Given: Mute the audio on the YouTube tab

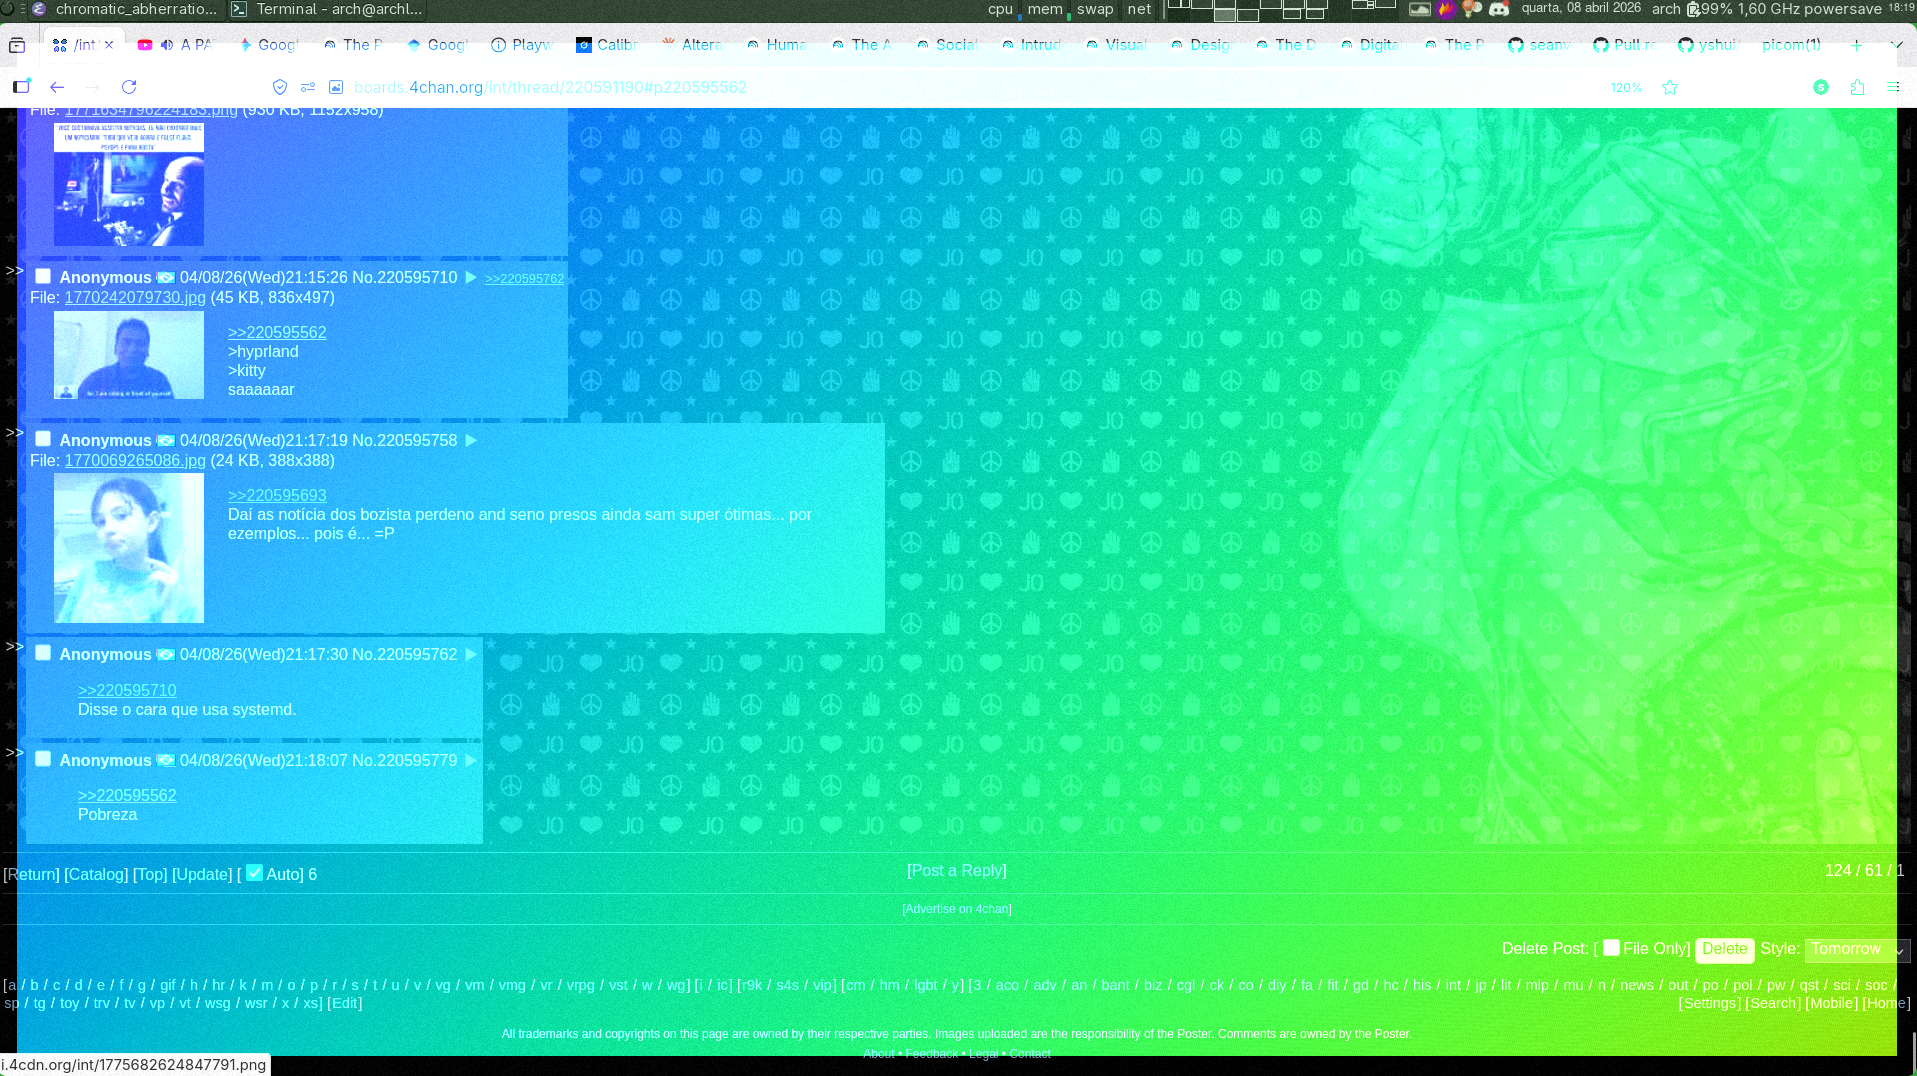Looking at the screenshot, I should [167, 45].
